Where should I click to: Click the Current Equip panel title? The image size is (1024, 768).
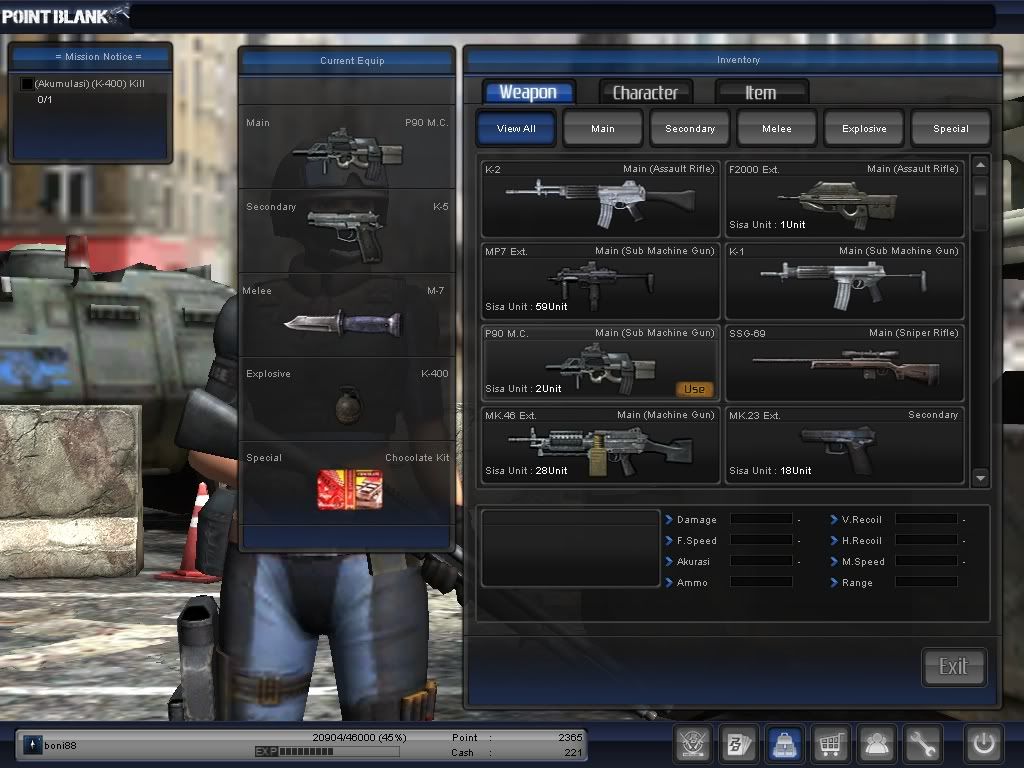(352, 61)
